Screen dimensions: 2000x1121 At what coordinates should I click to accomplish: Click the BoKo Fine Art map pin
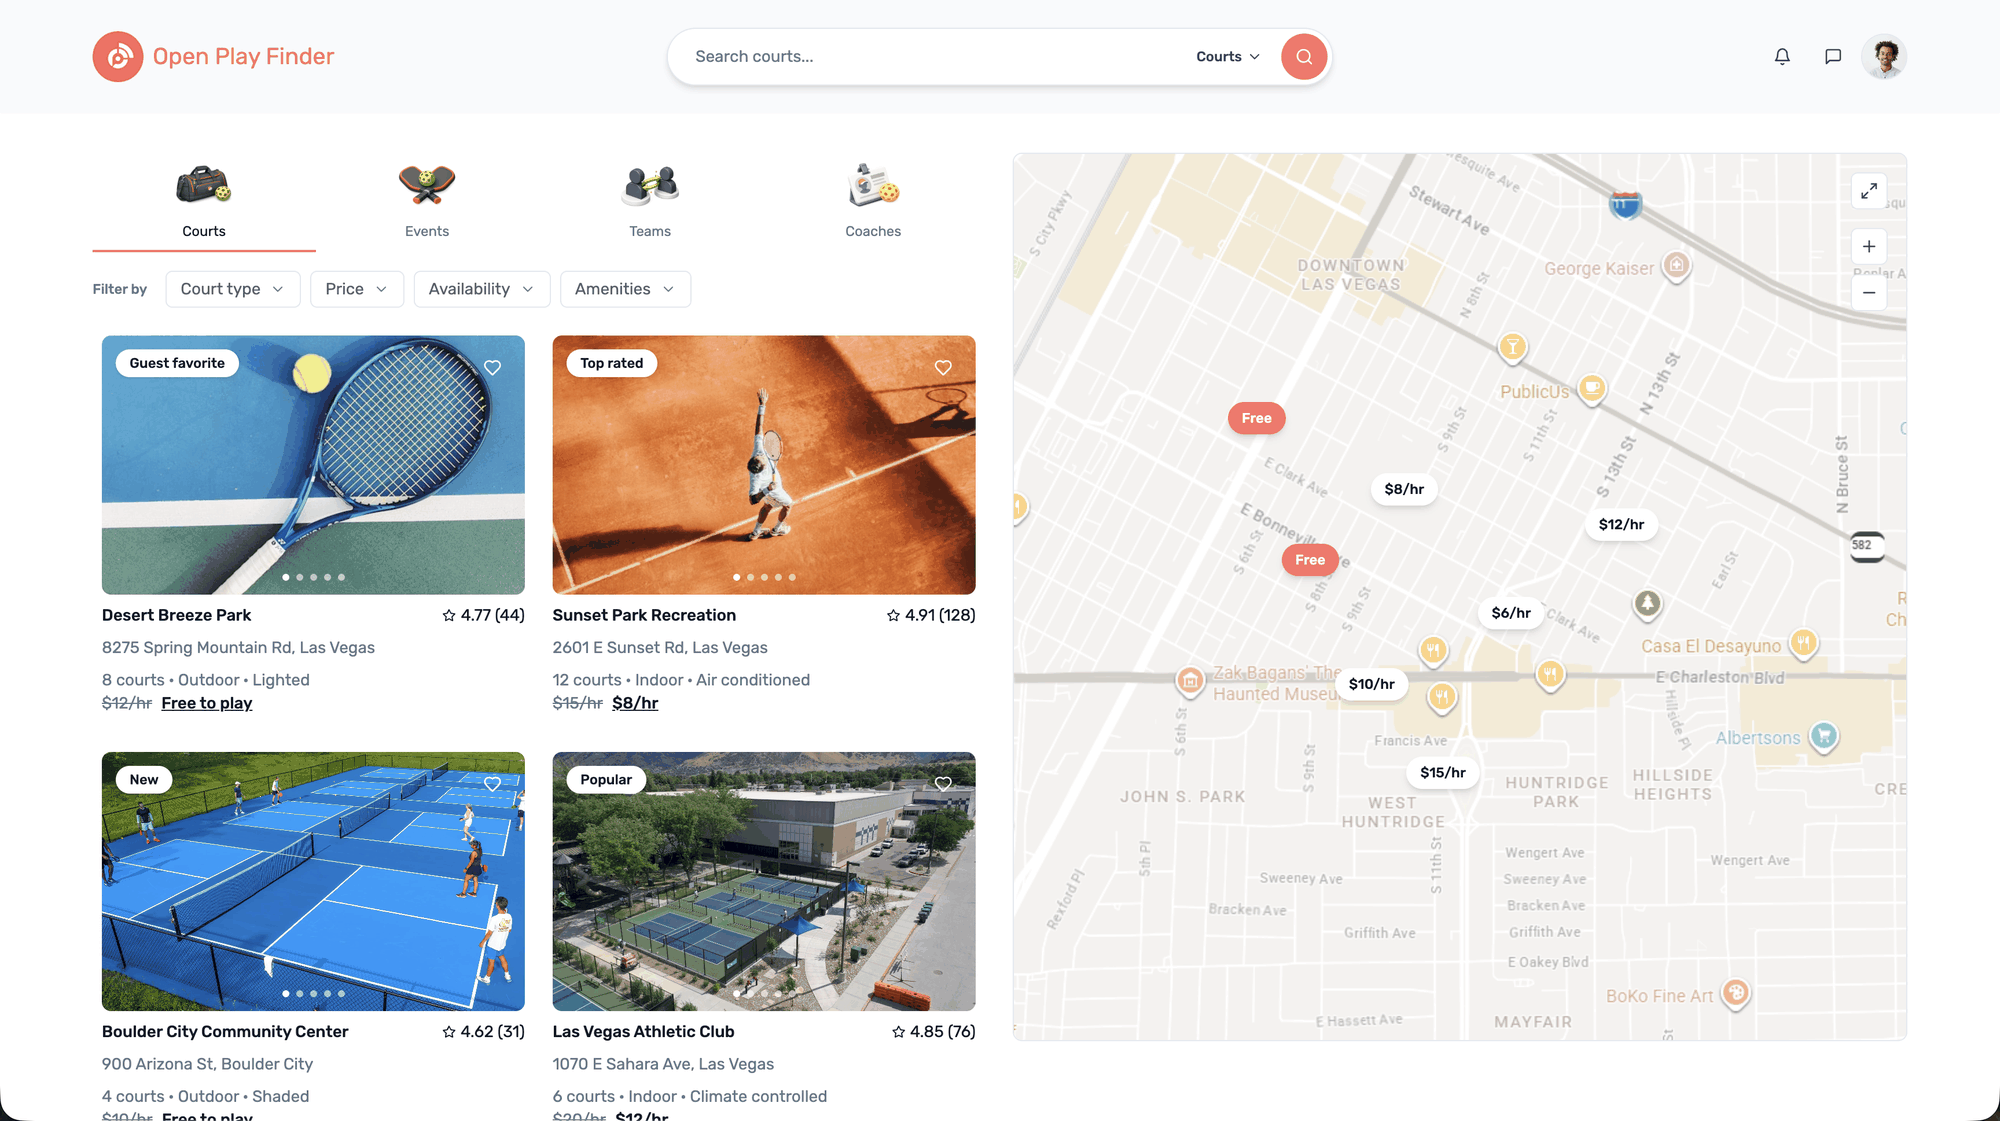(1736, 994)
